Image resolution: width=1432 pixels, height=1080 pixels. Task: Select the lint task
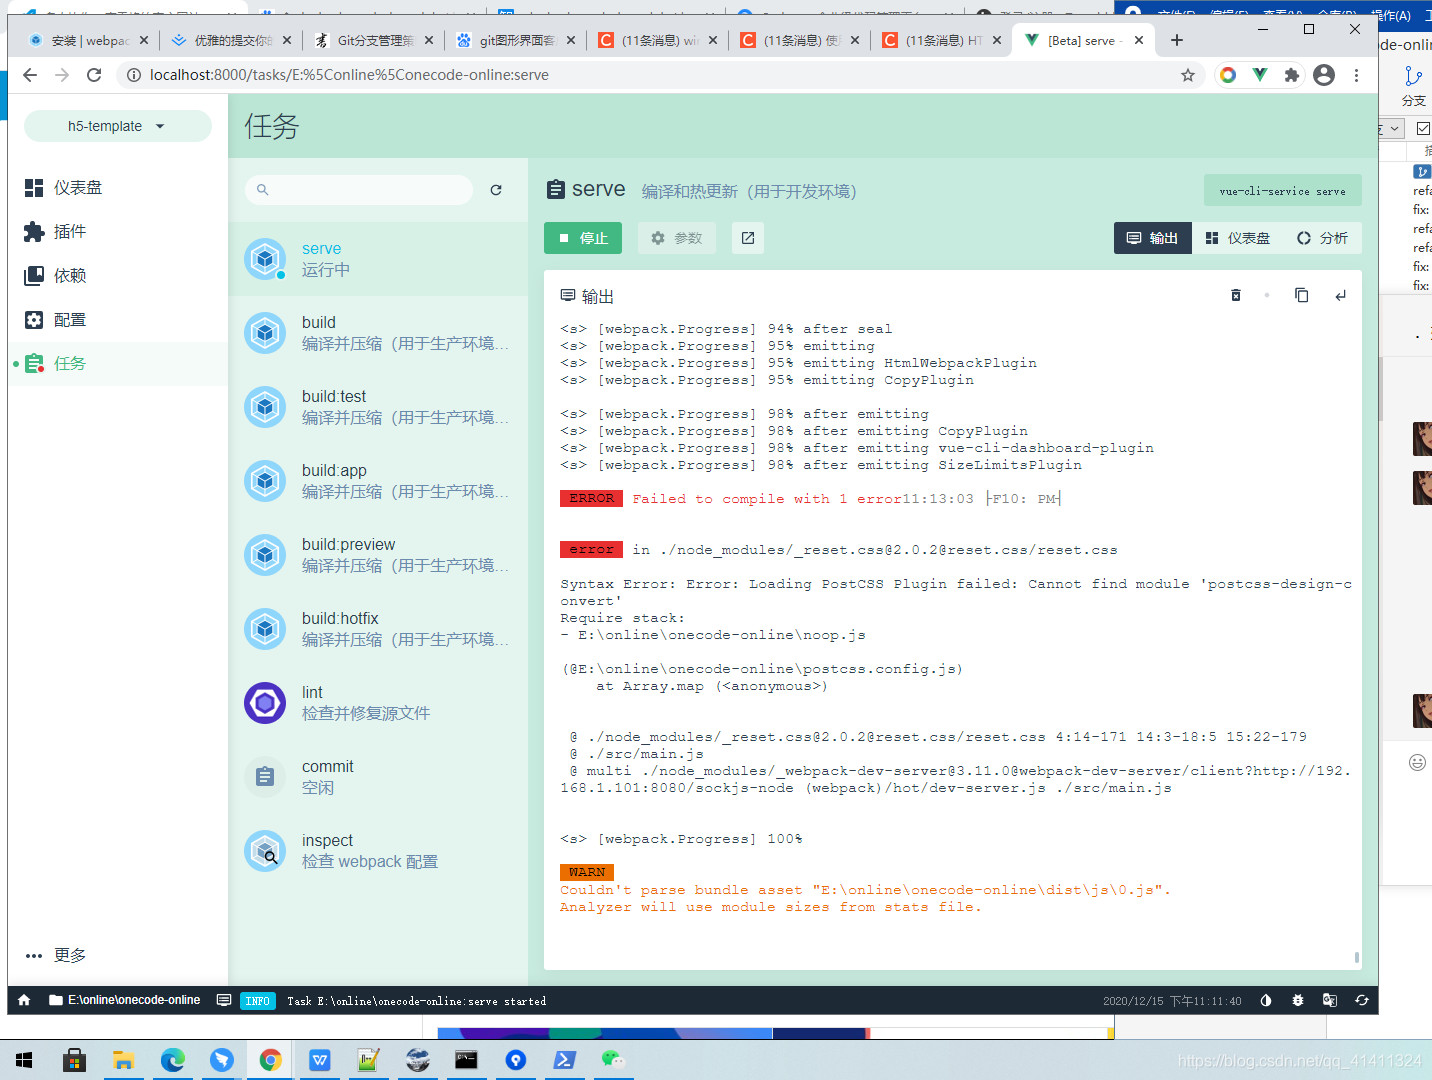click(x=378, y=703)
